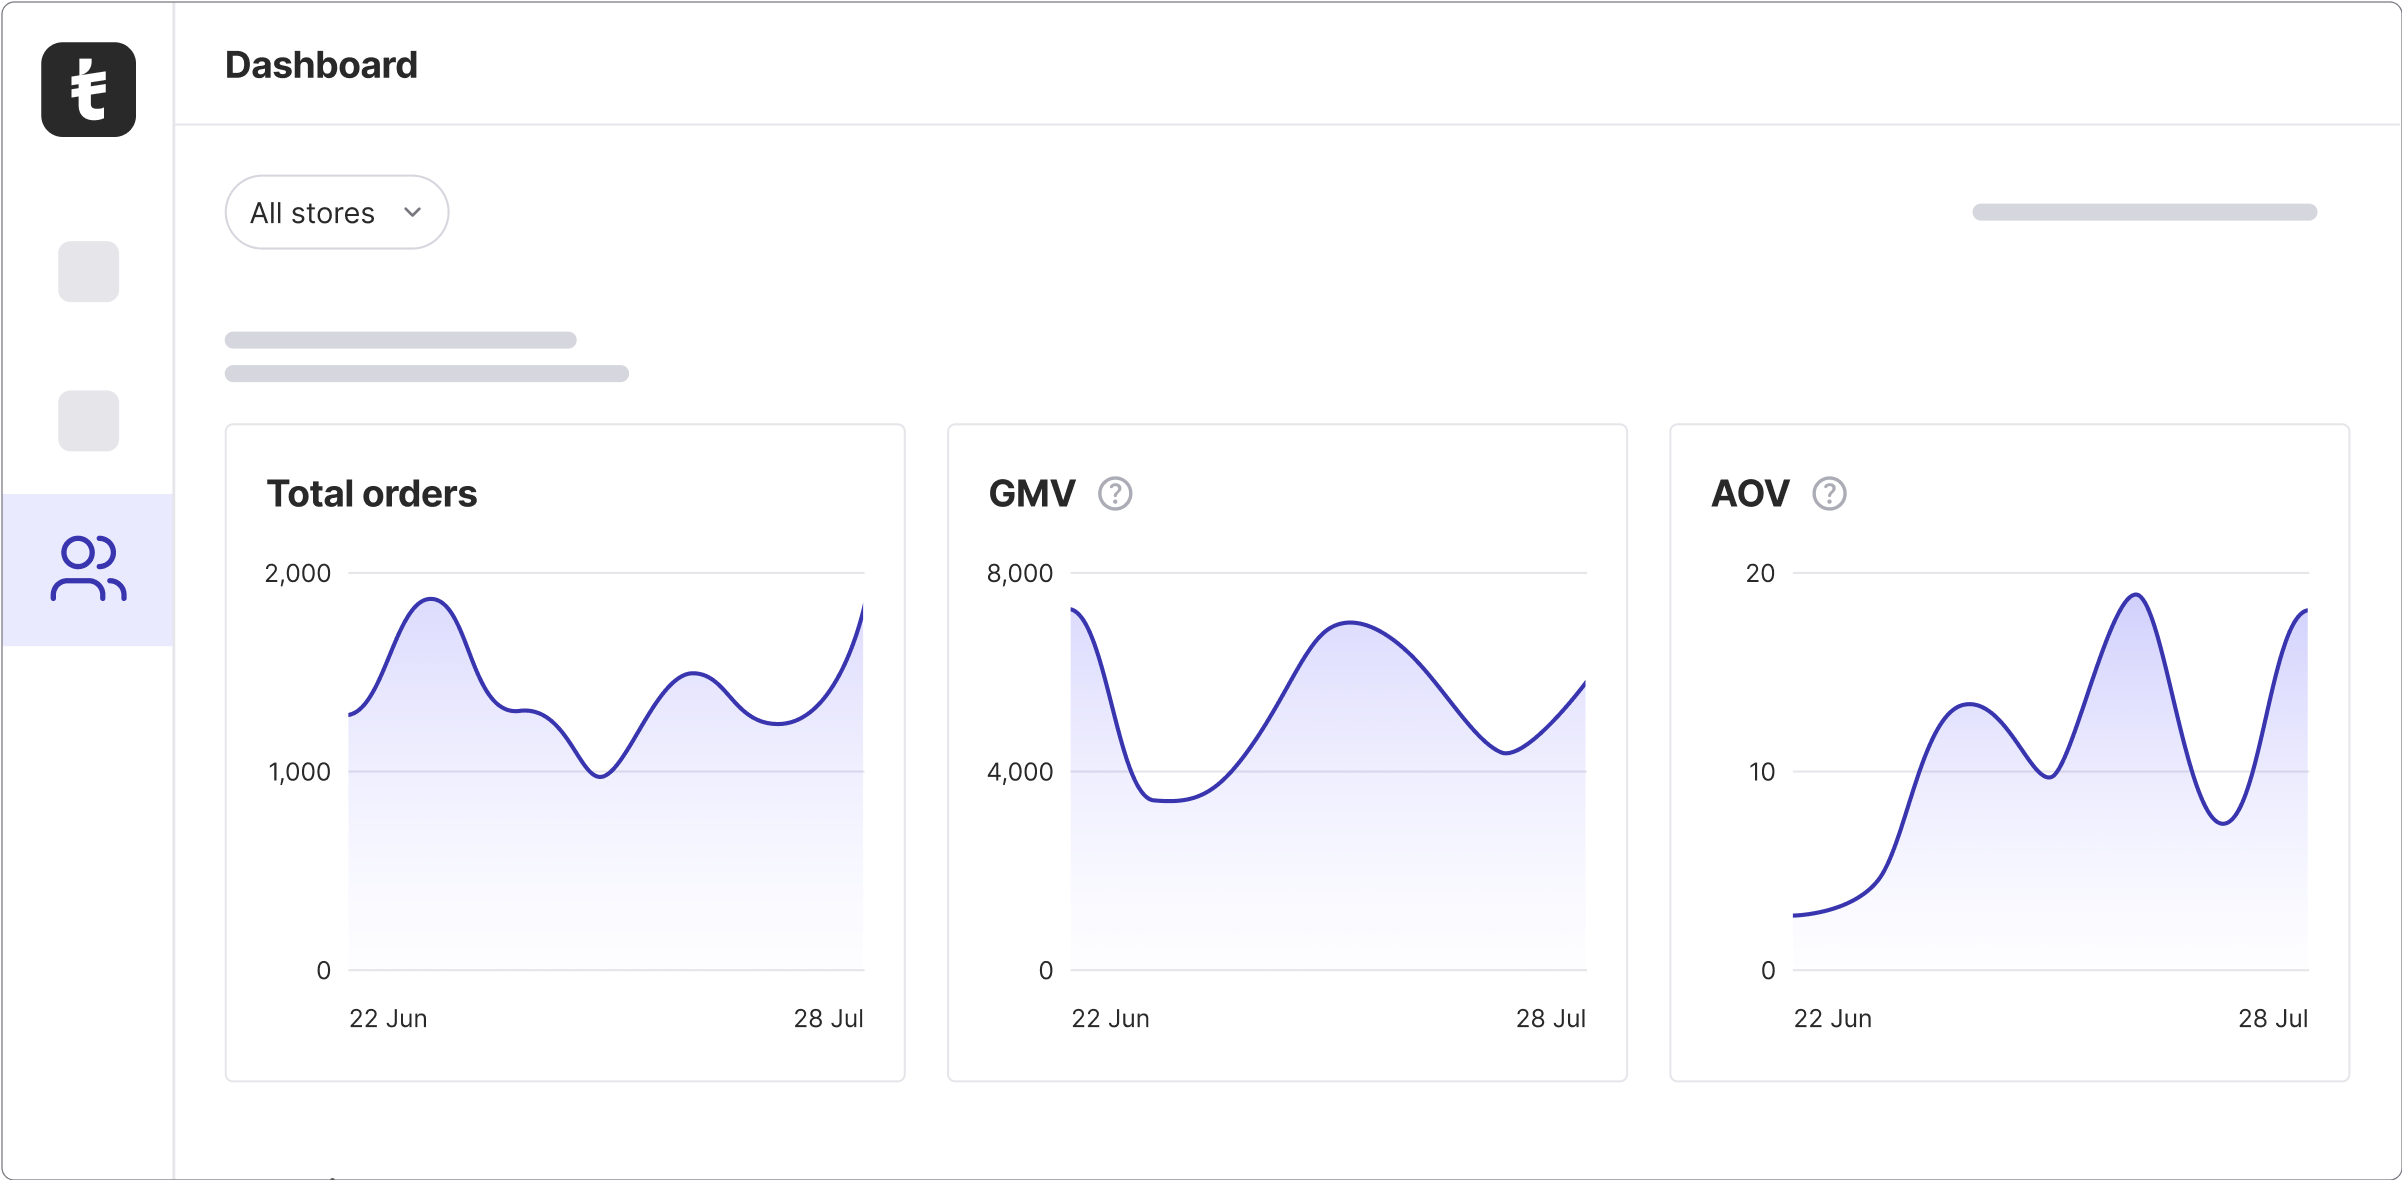Click 28 Jul label under GMV
The height and width of the screenshot is (1180, 2402).
1551,1019
